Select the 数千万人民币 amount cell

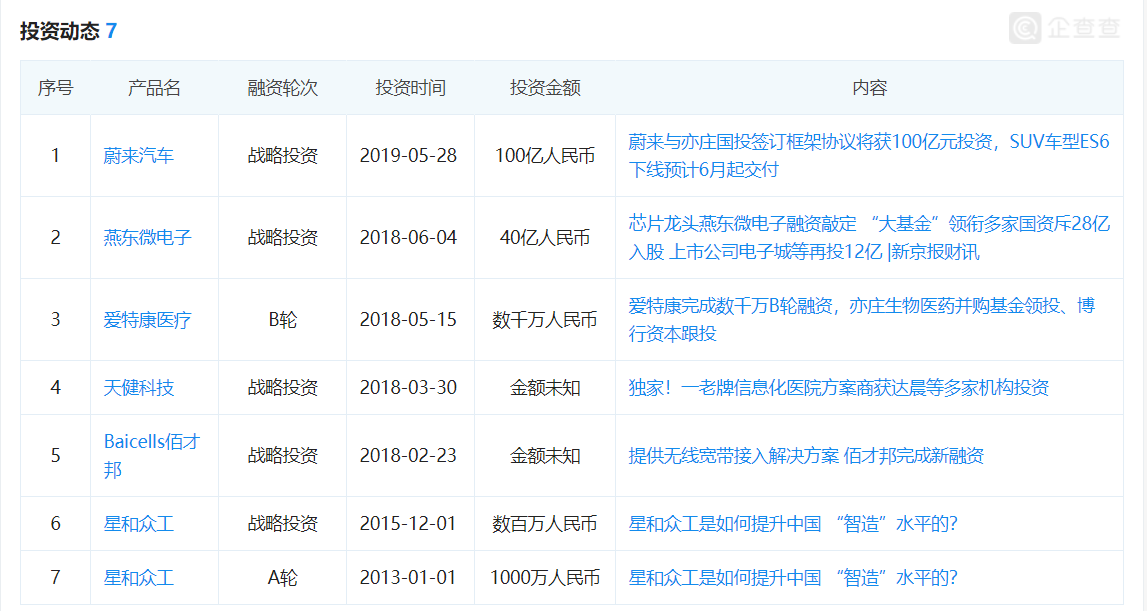545,320
